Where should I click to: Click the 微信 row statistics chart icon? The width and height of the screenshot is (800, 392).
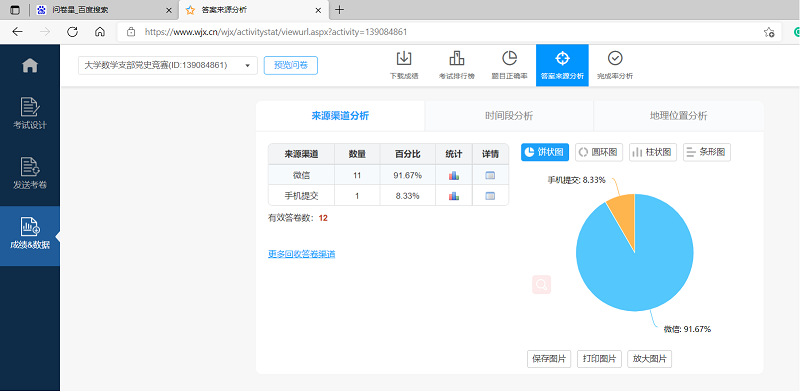point(454,176)
